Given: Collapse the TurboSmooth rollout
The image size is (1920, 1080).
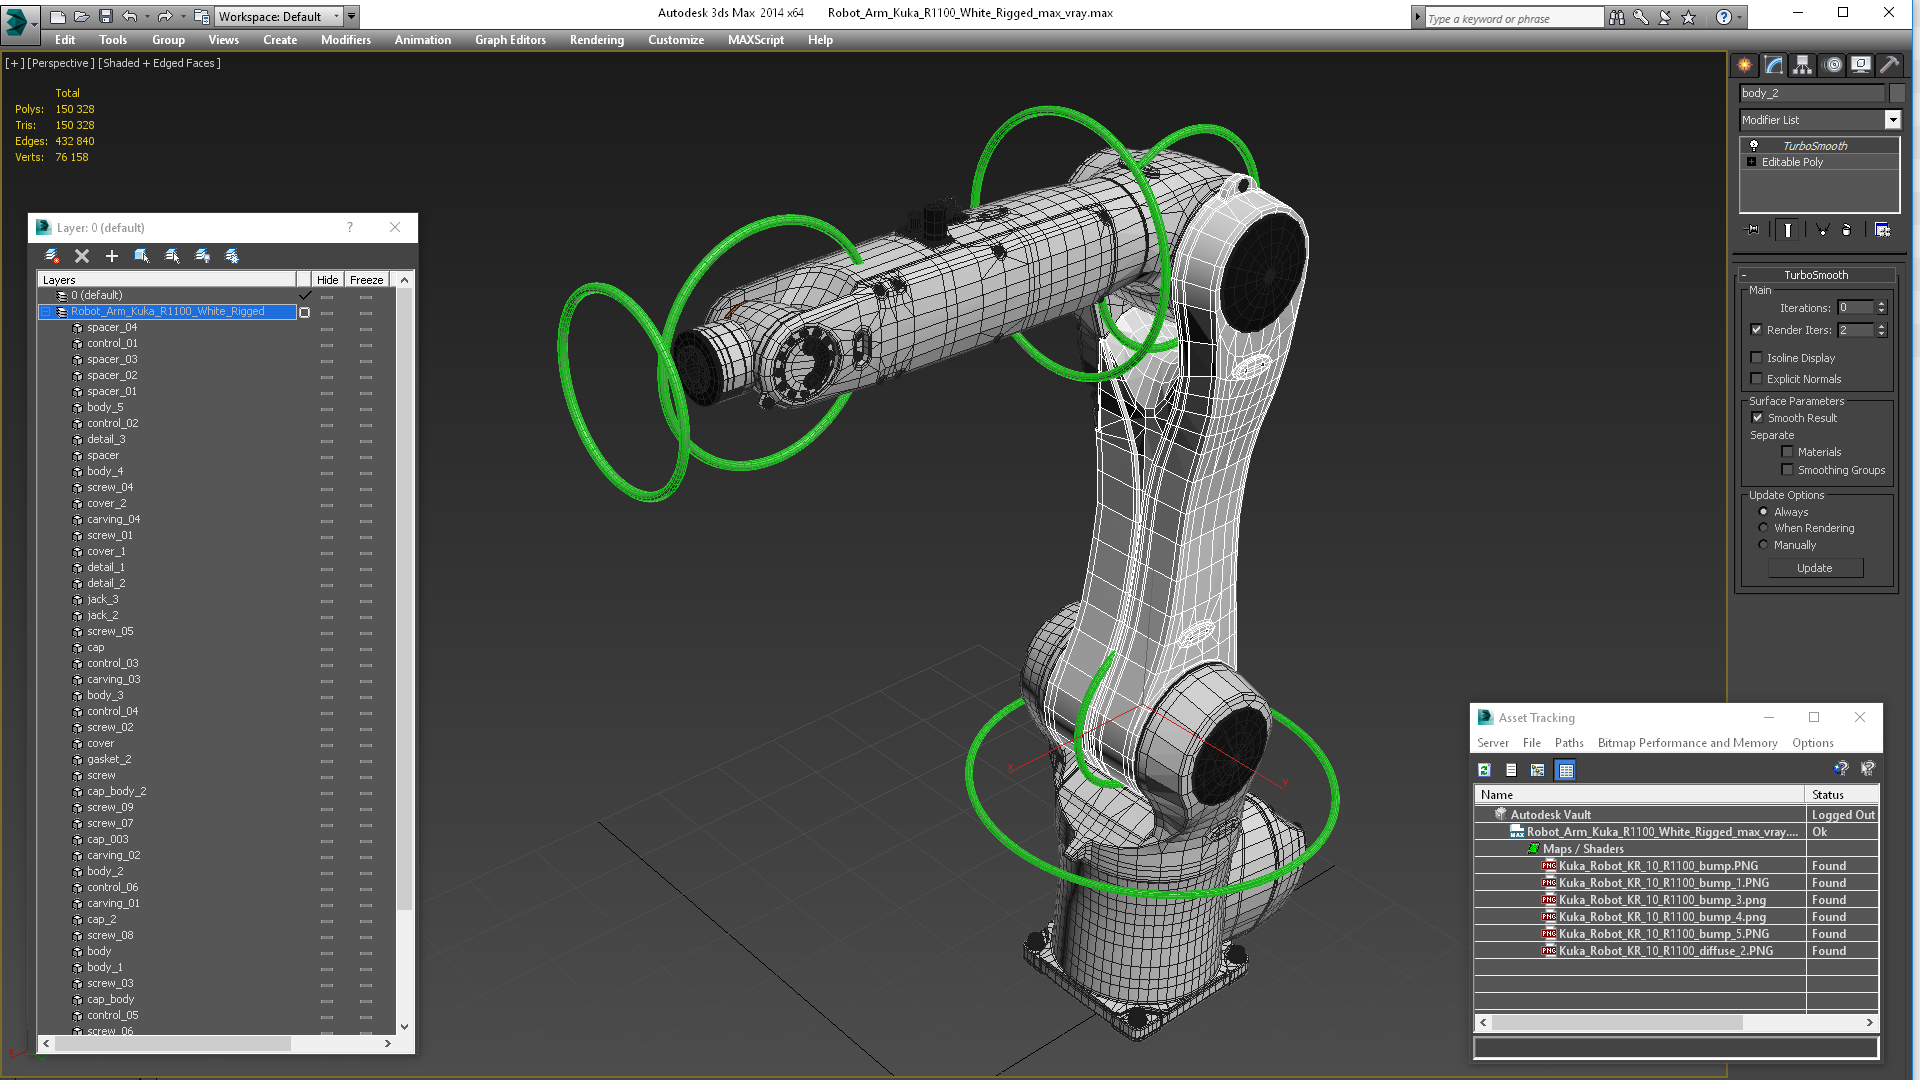Looking at the screenshot, I should coord(1816,275).
